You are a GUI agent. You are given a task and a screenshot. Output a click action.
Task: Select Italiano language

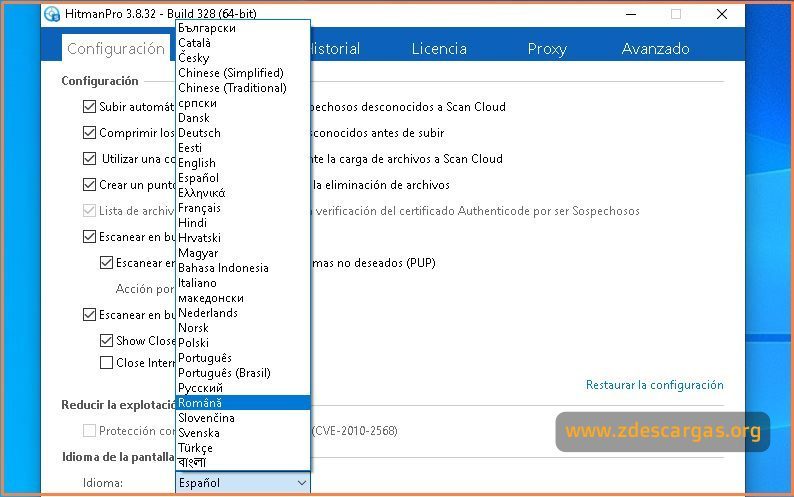(x=243, y=283)
